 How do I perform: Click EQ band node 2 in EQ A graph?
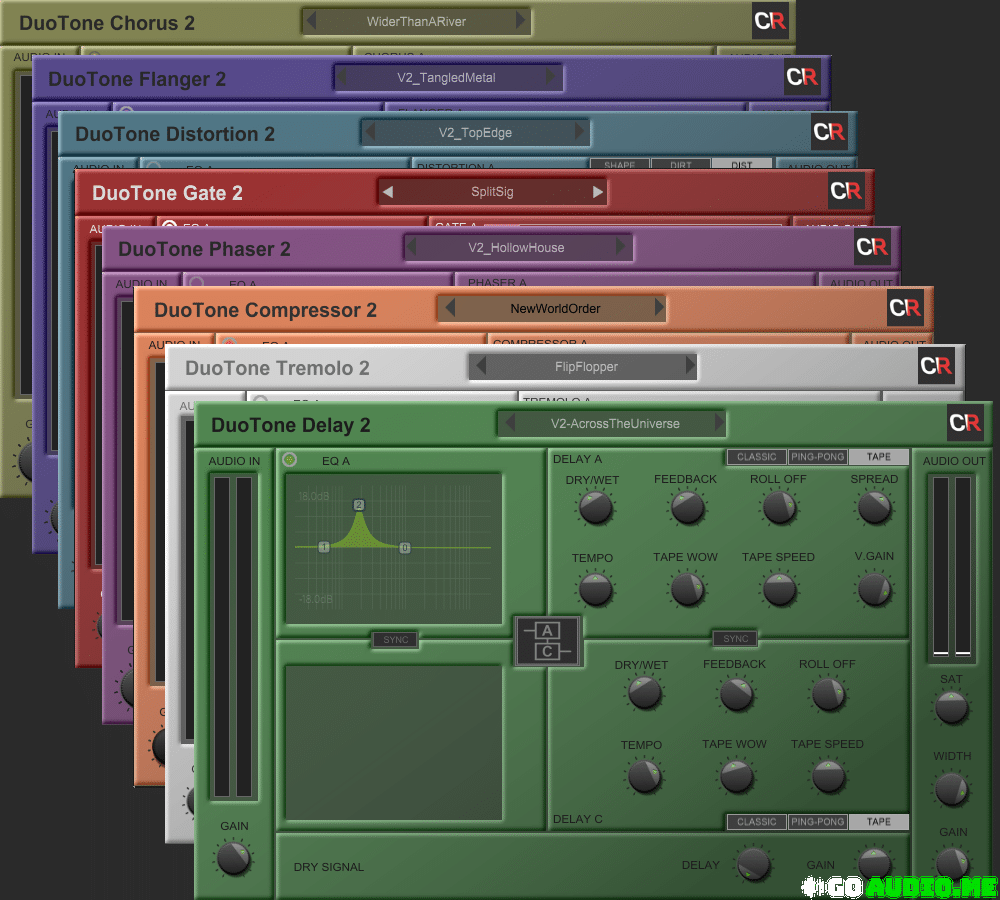click(358, 505)
